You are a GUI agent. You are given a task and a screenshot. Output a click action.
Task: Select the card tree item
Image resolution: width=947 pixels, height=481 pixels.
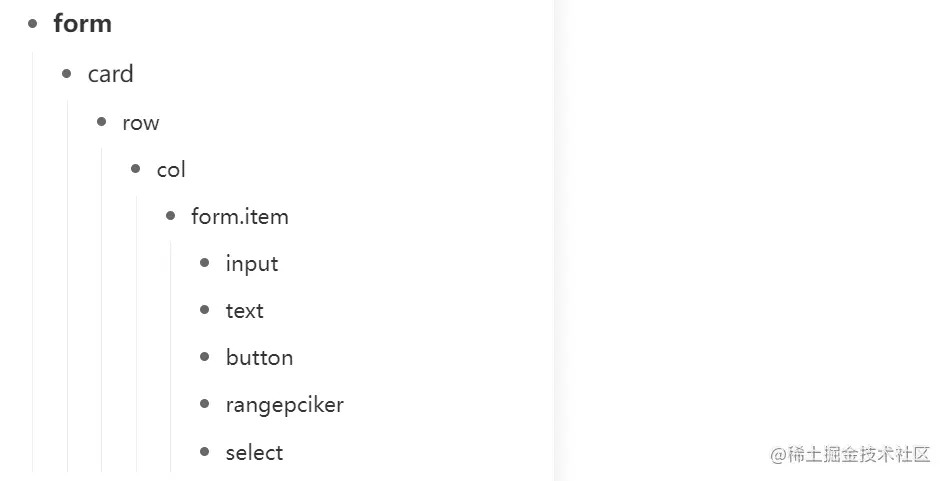[x=110, y=74]
